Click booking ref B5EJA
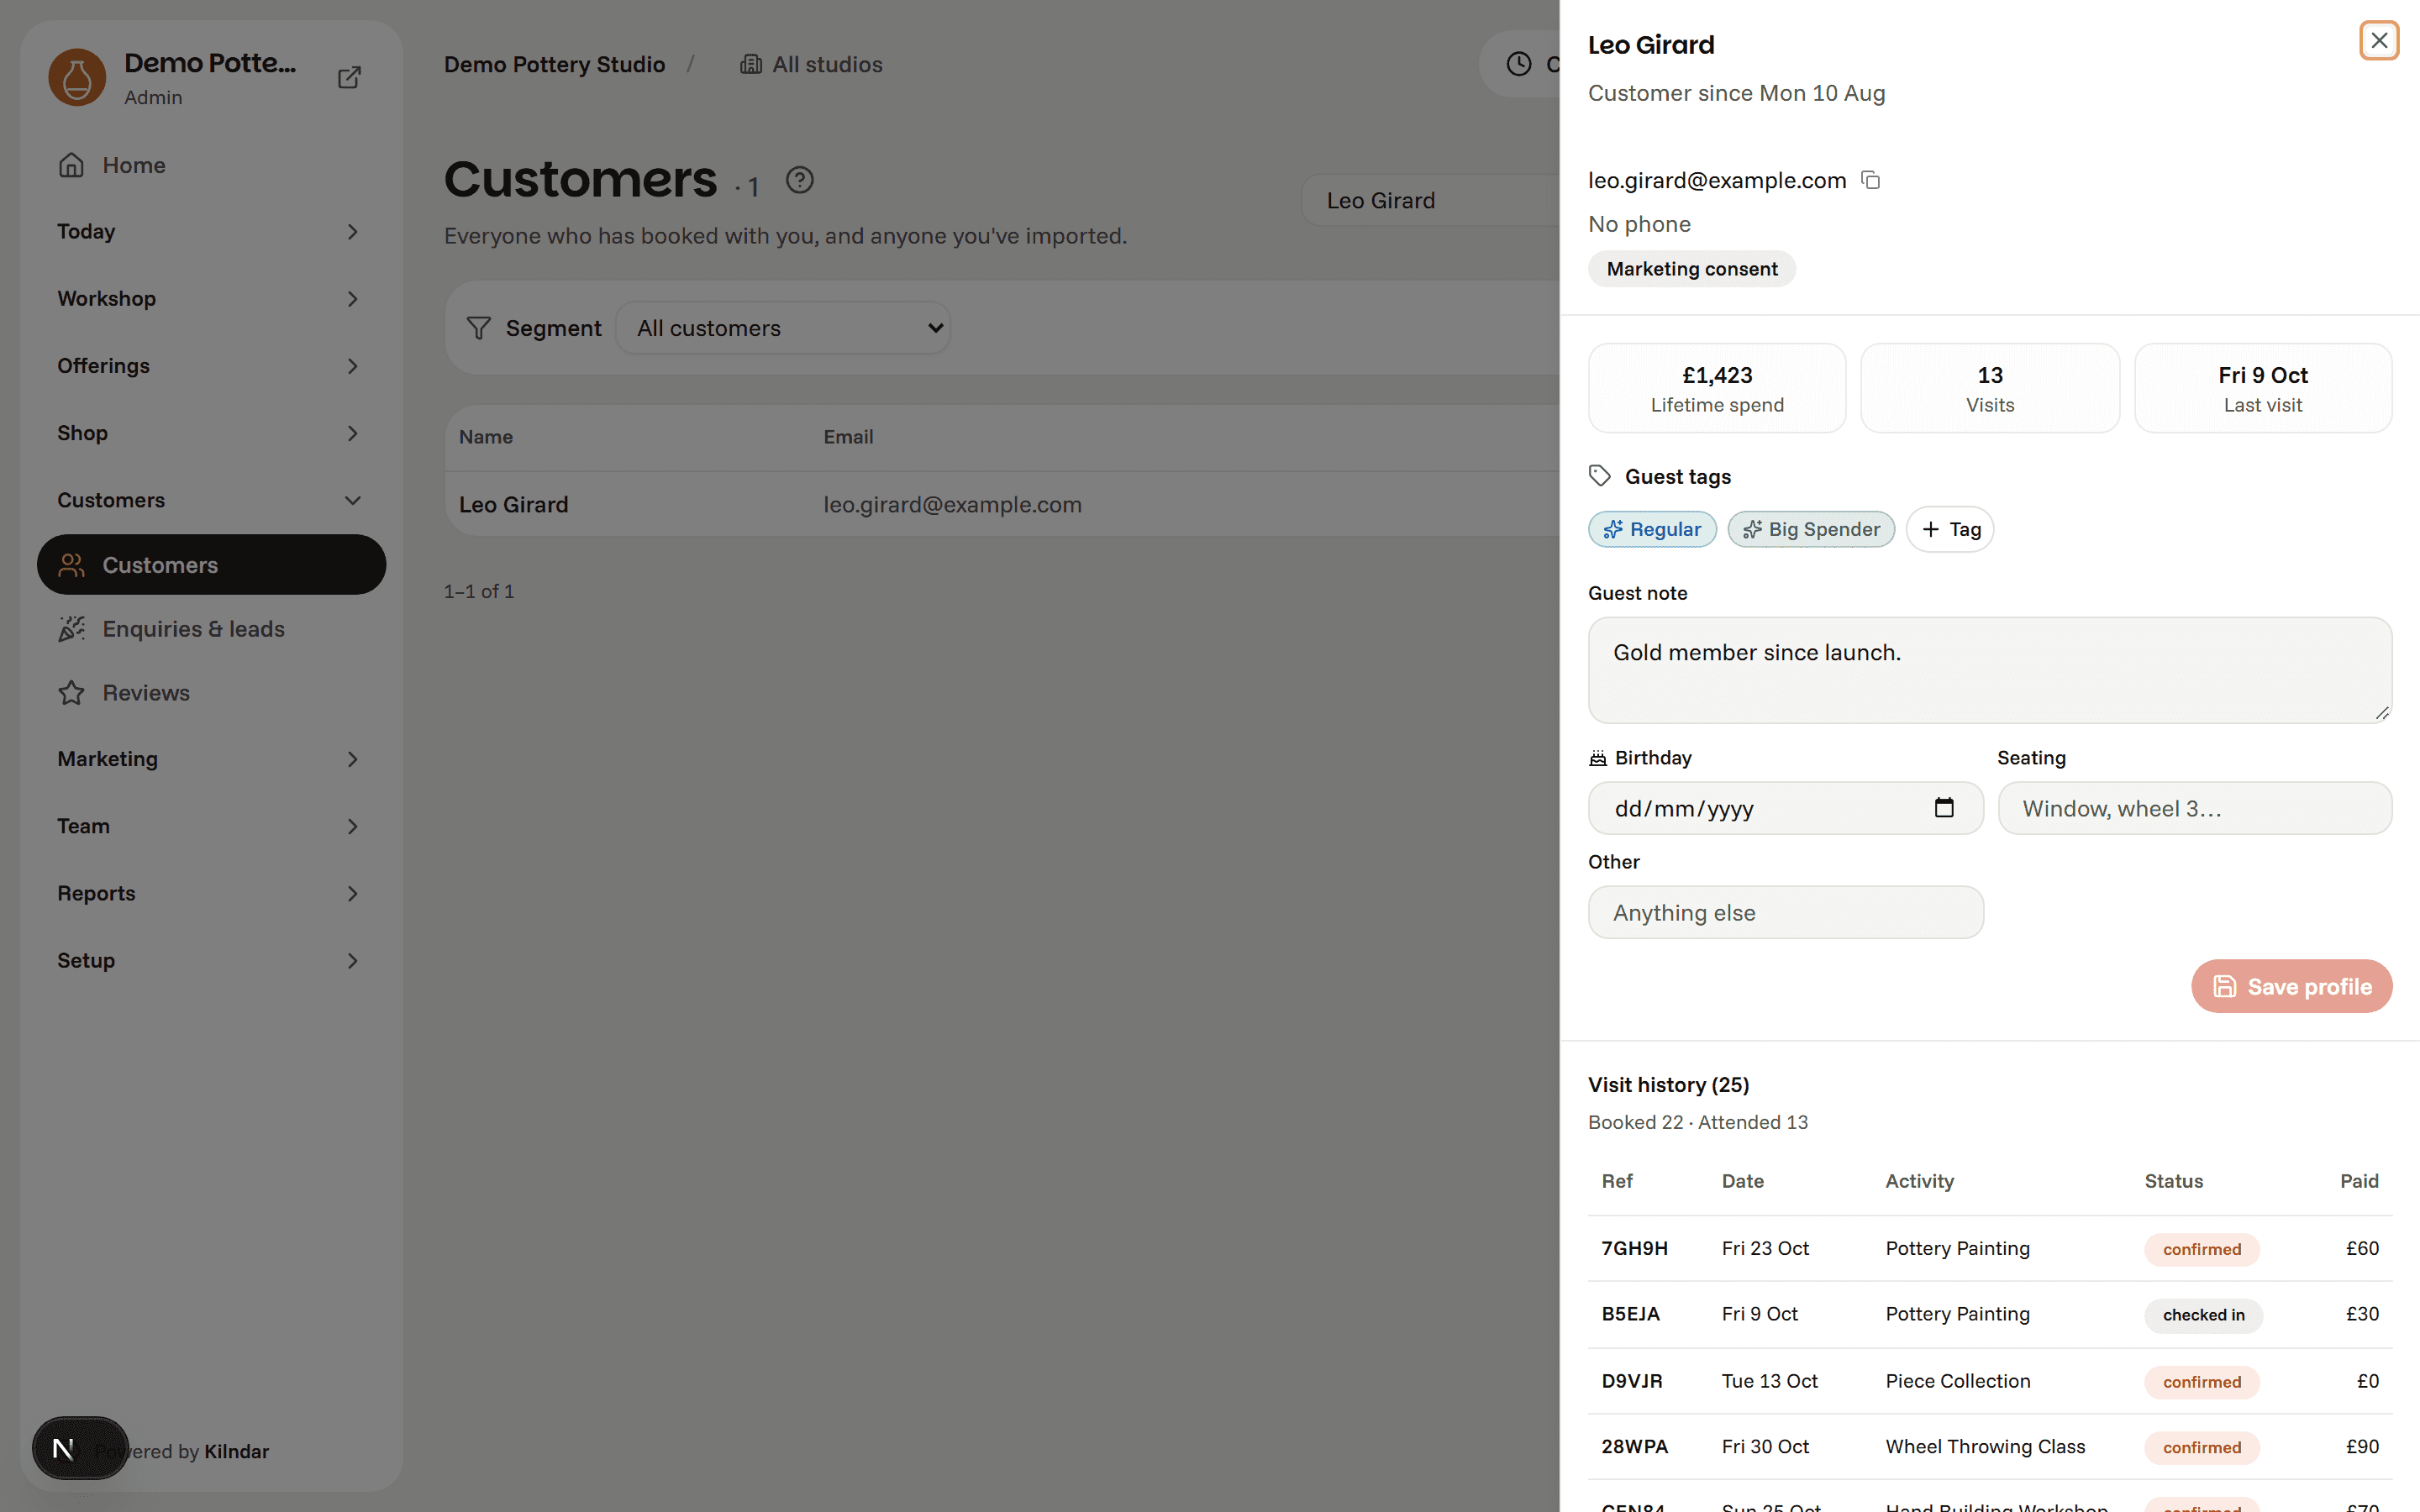Image resolution: width=2420 pixels, height=1512 pixels. coord(1630,1314)
